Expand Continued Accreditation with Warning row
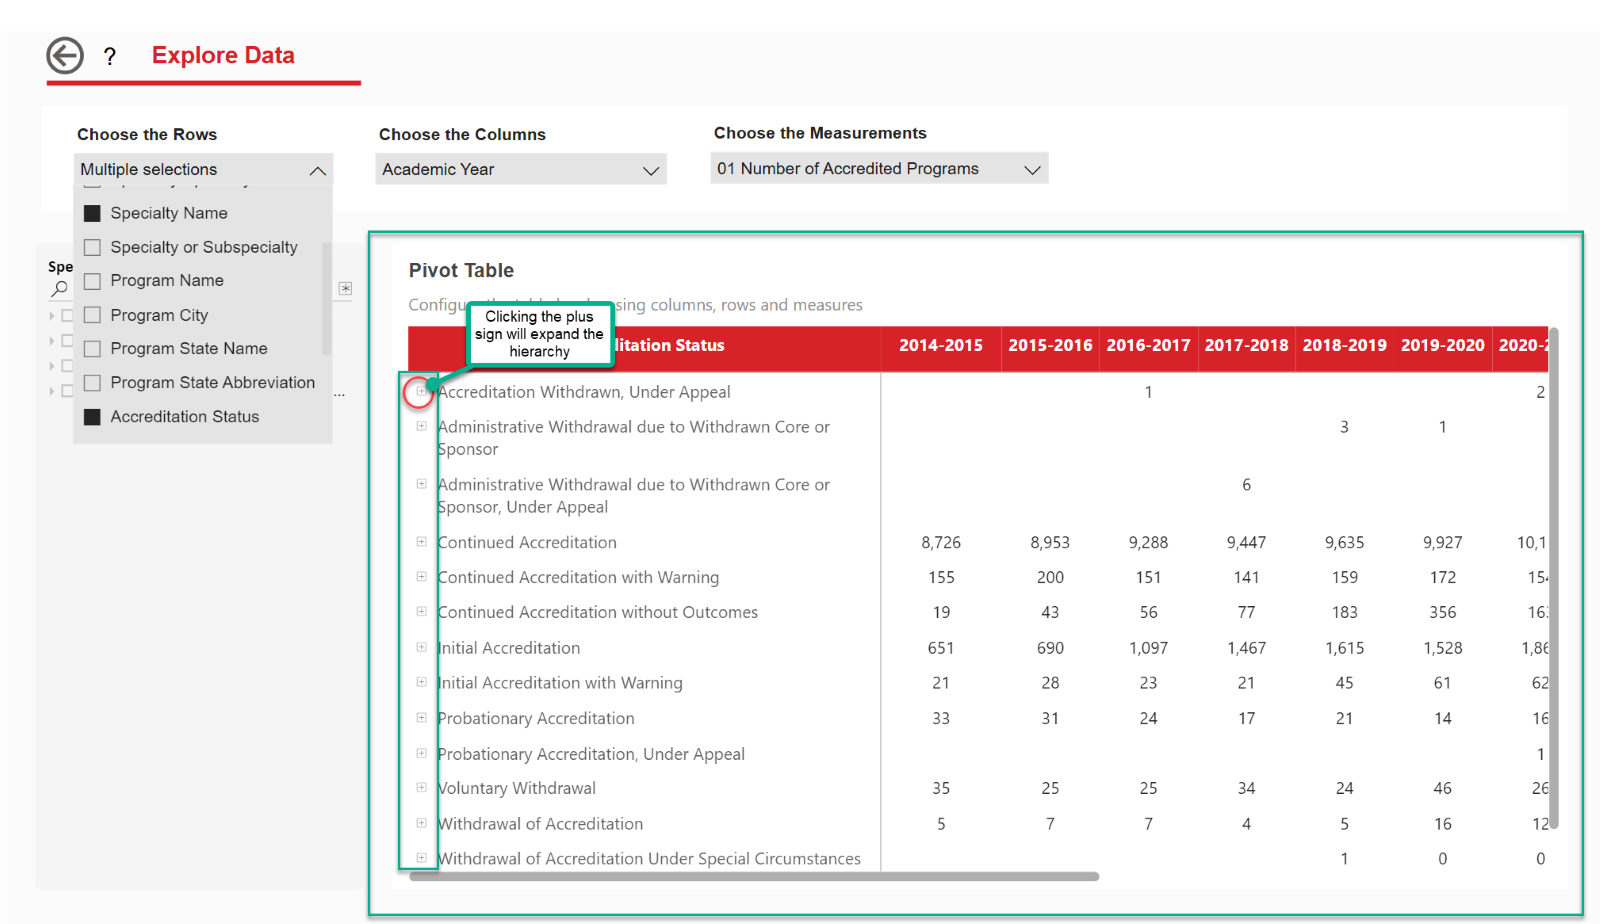This screenshot has height=924, width=1600. coord(421,577)
